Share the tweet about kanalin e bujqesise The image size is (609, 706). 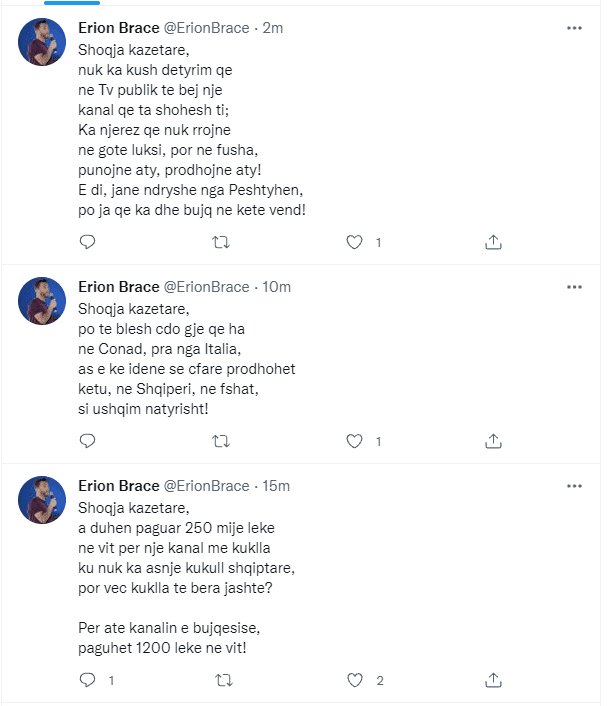492,680
